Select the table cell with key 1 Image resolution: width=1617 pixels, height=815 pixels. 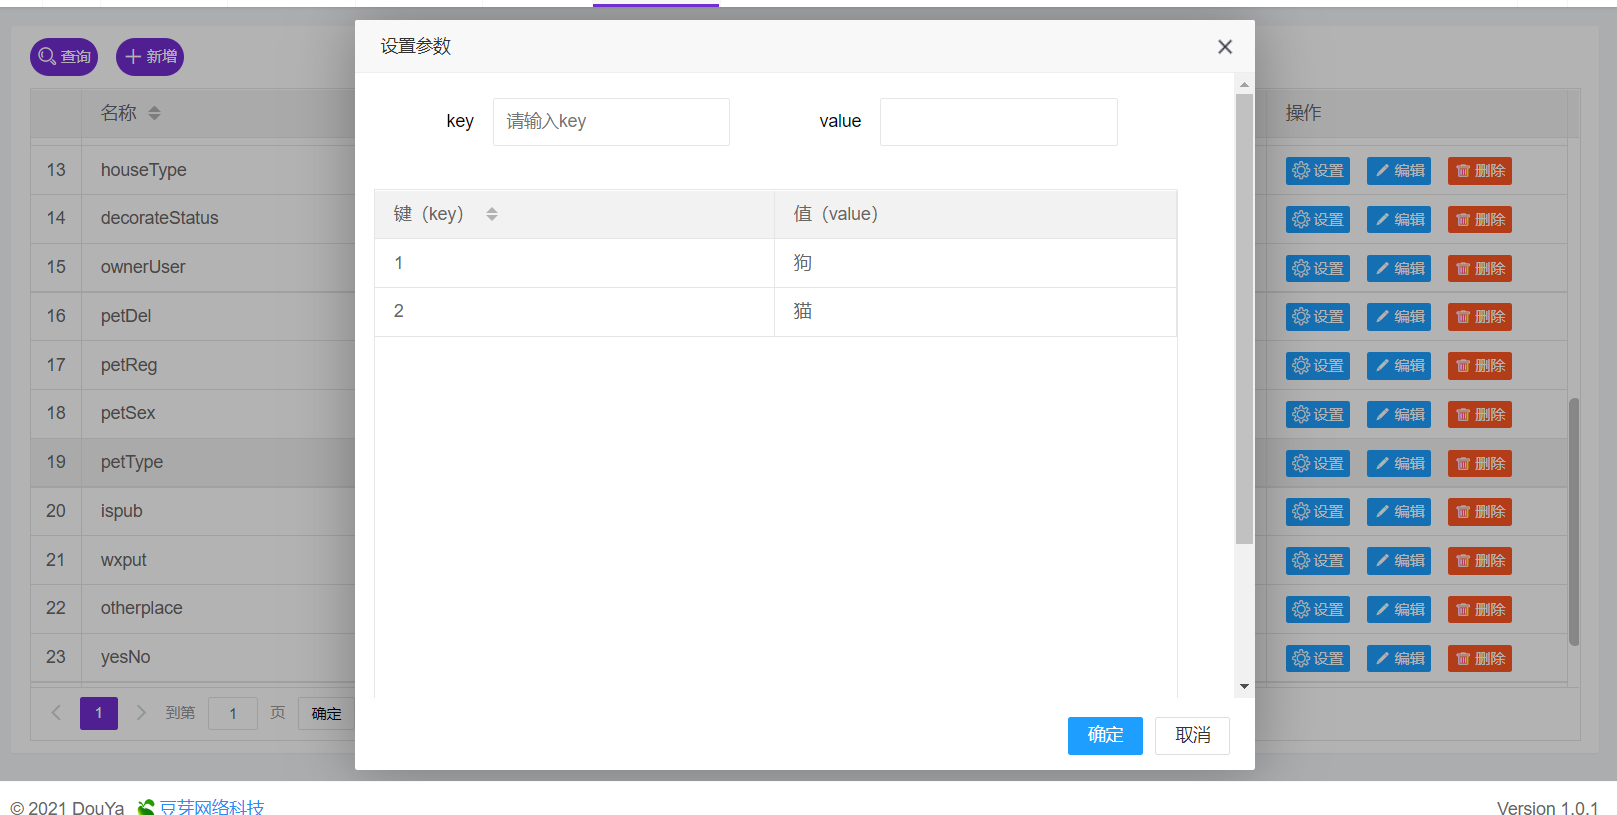tap(574, 263)
